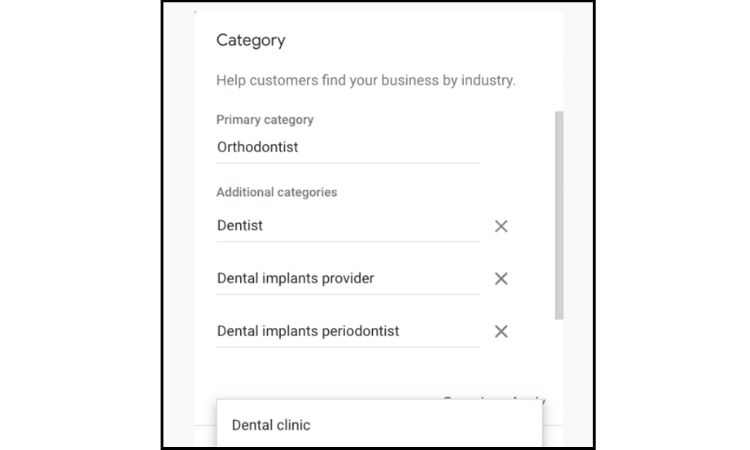This screenshot has height=450, width=750.
Task: Open the Dental implants provider field
Action: 347,279
